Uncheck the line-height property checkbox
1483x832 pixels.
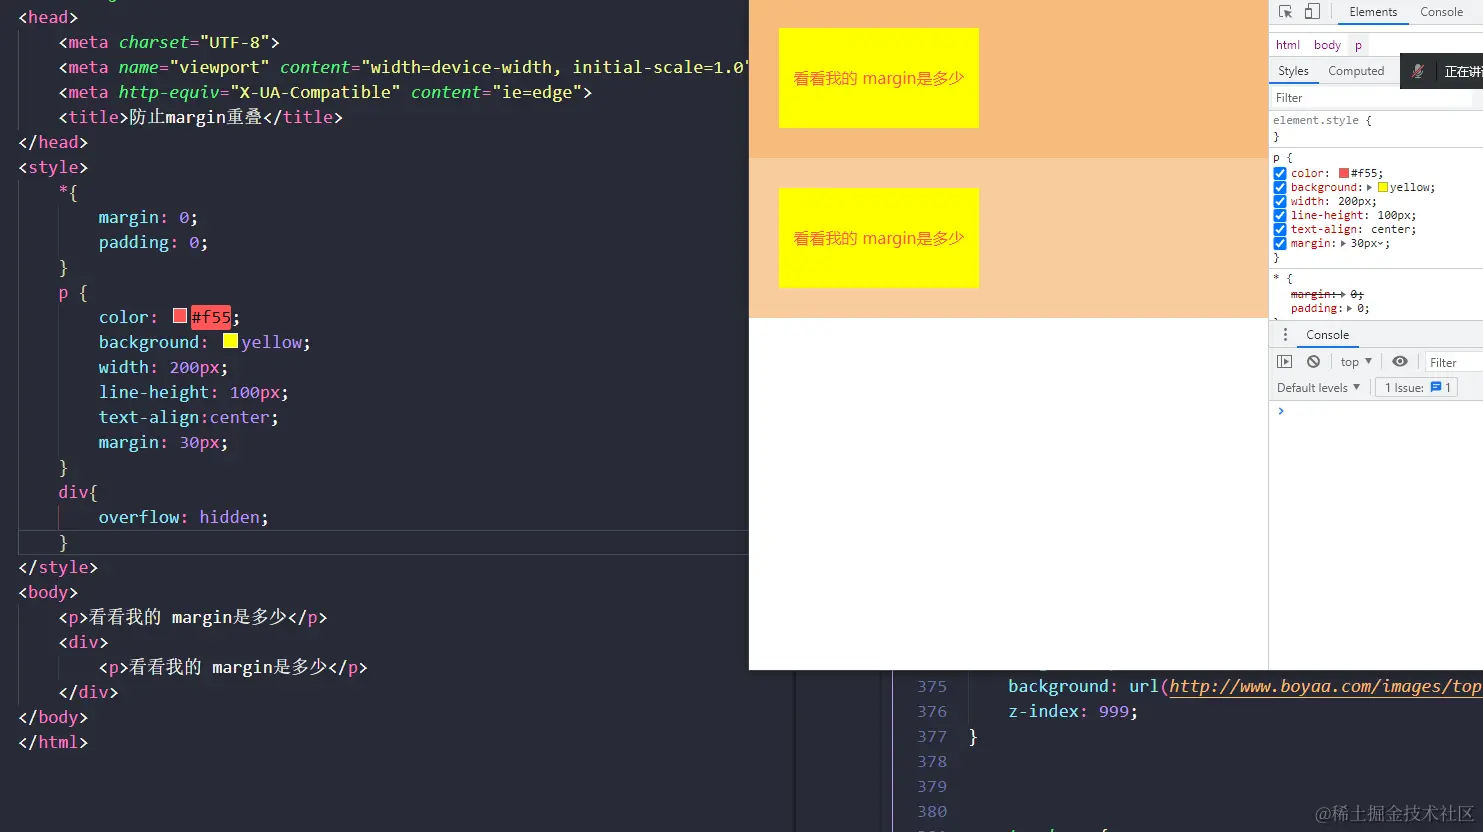(x=1280, y=215)
